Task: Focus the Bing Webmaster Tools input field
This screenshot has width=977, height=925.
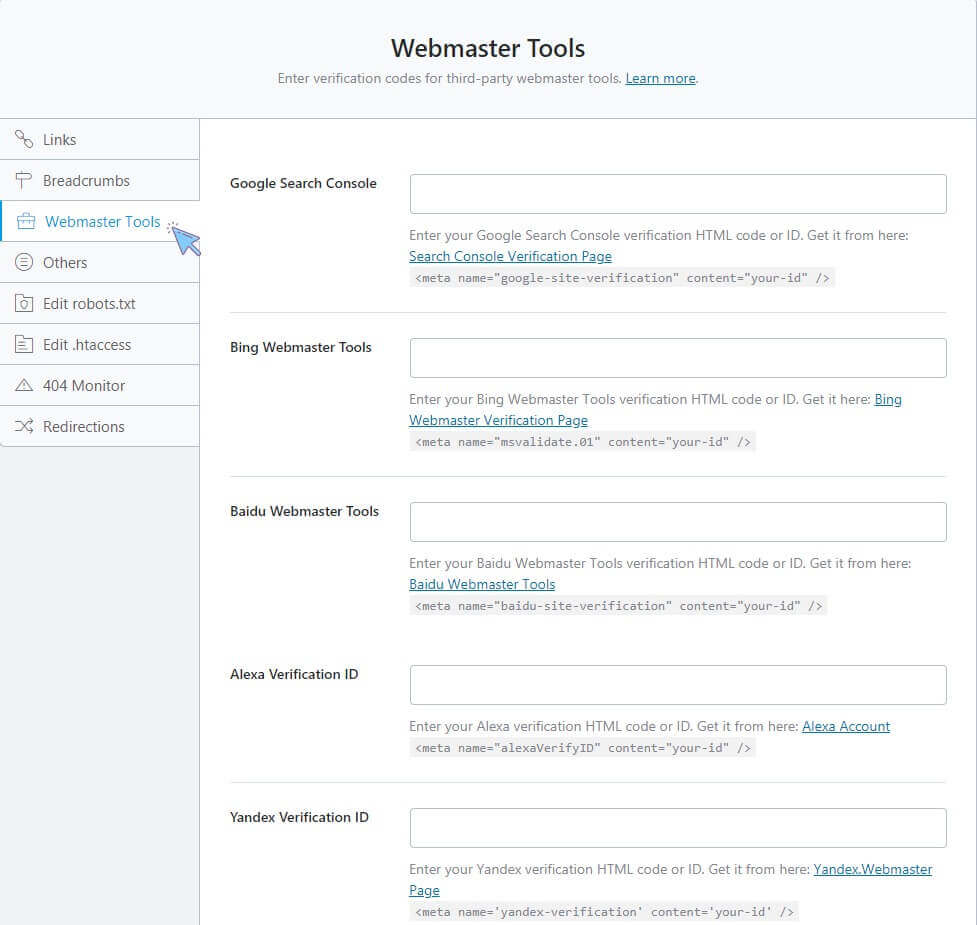Action: [x=678, y=358]
